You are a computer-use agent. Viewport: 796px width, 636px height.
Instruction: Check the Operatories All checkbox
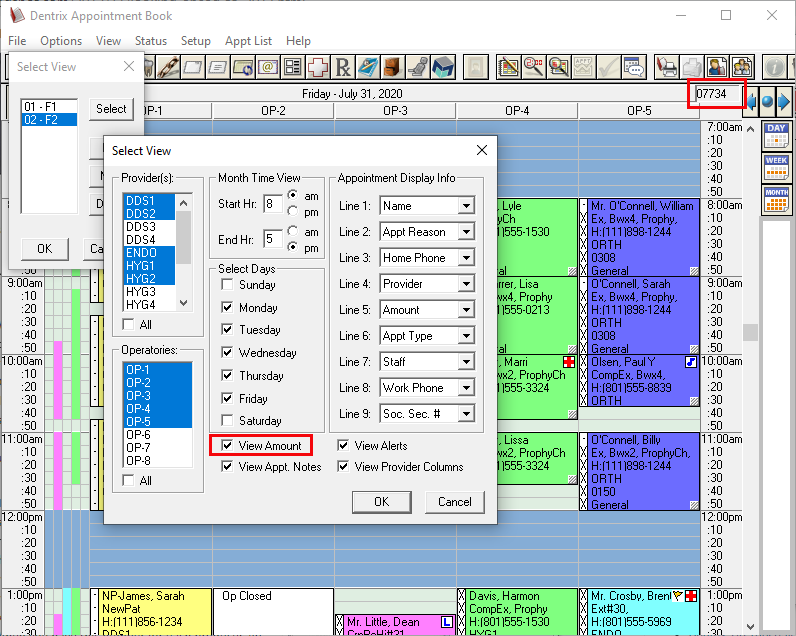pyautogui.click(x=128, y=480)
